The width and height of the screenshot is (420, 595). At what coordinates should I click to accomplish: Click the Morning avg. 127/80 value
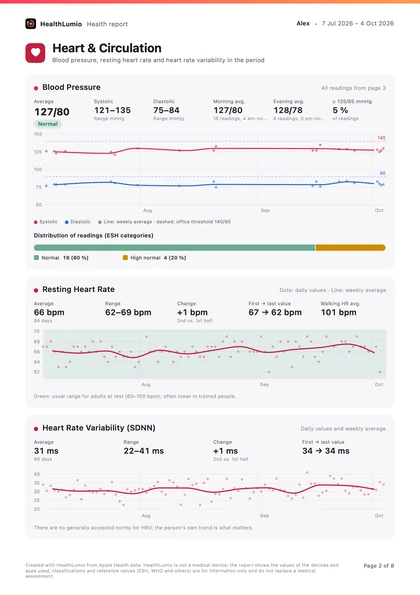[228, 110]
